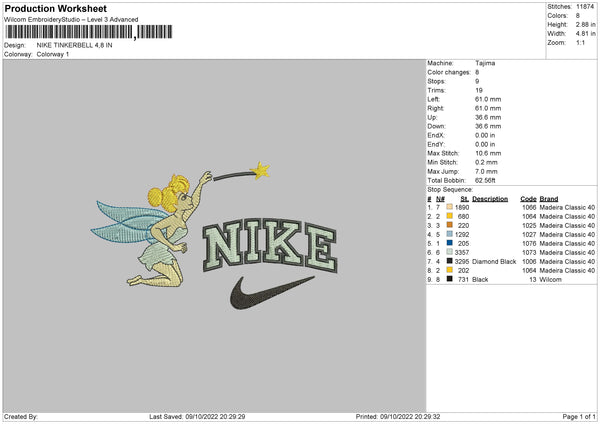Select the yellow swatch beside 680 stitches
600x424 pixels.
tap(450, 216)
